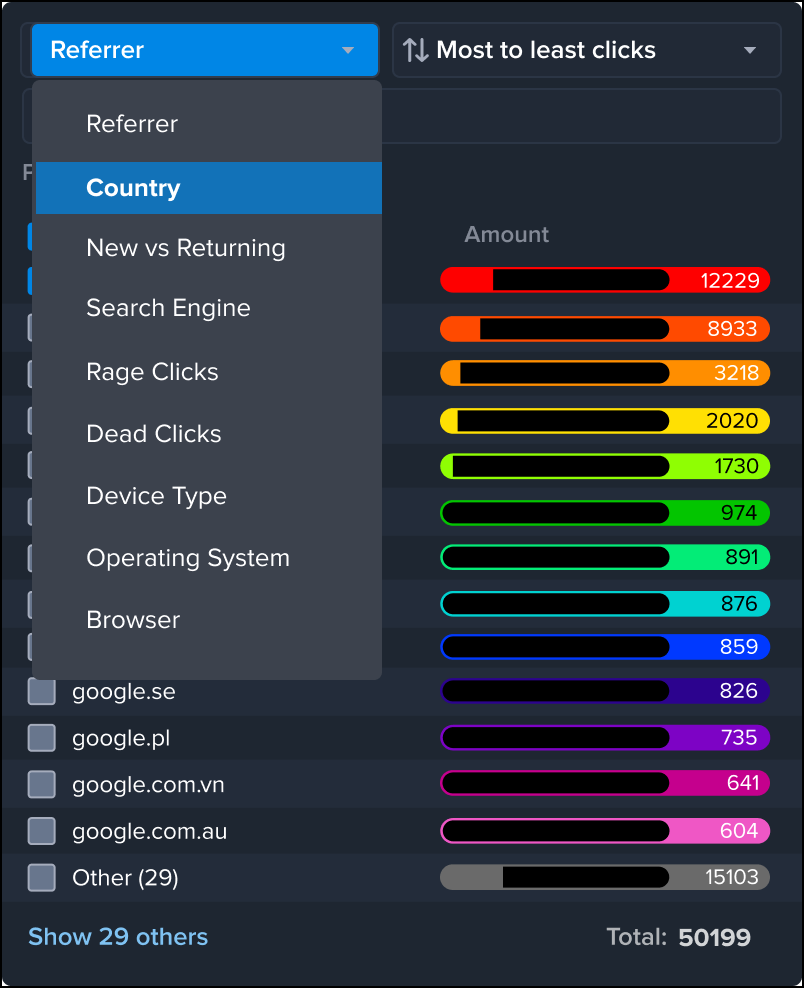Click the google.com.au referrer label
This screenshot has width=804, height=988.
149,832
